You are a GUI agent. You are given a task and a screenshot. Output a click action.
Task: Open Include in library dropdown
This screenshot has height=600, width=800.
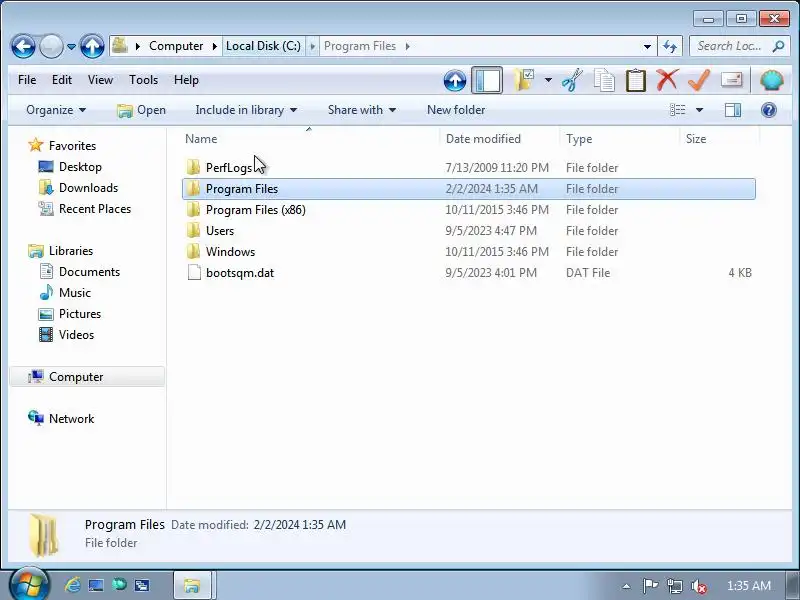[x=246, y=110]
